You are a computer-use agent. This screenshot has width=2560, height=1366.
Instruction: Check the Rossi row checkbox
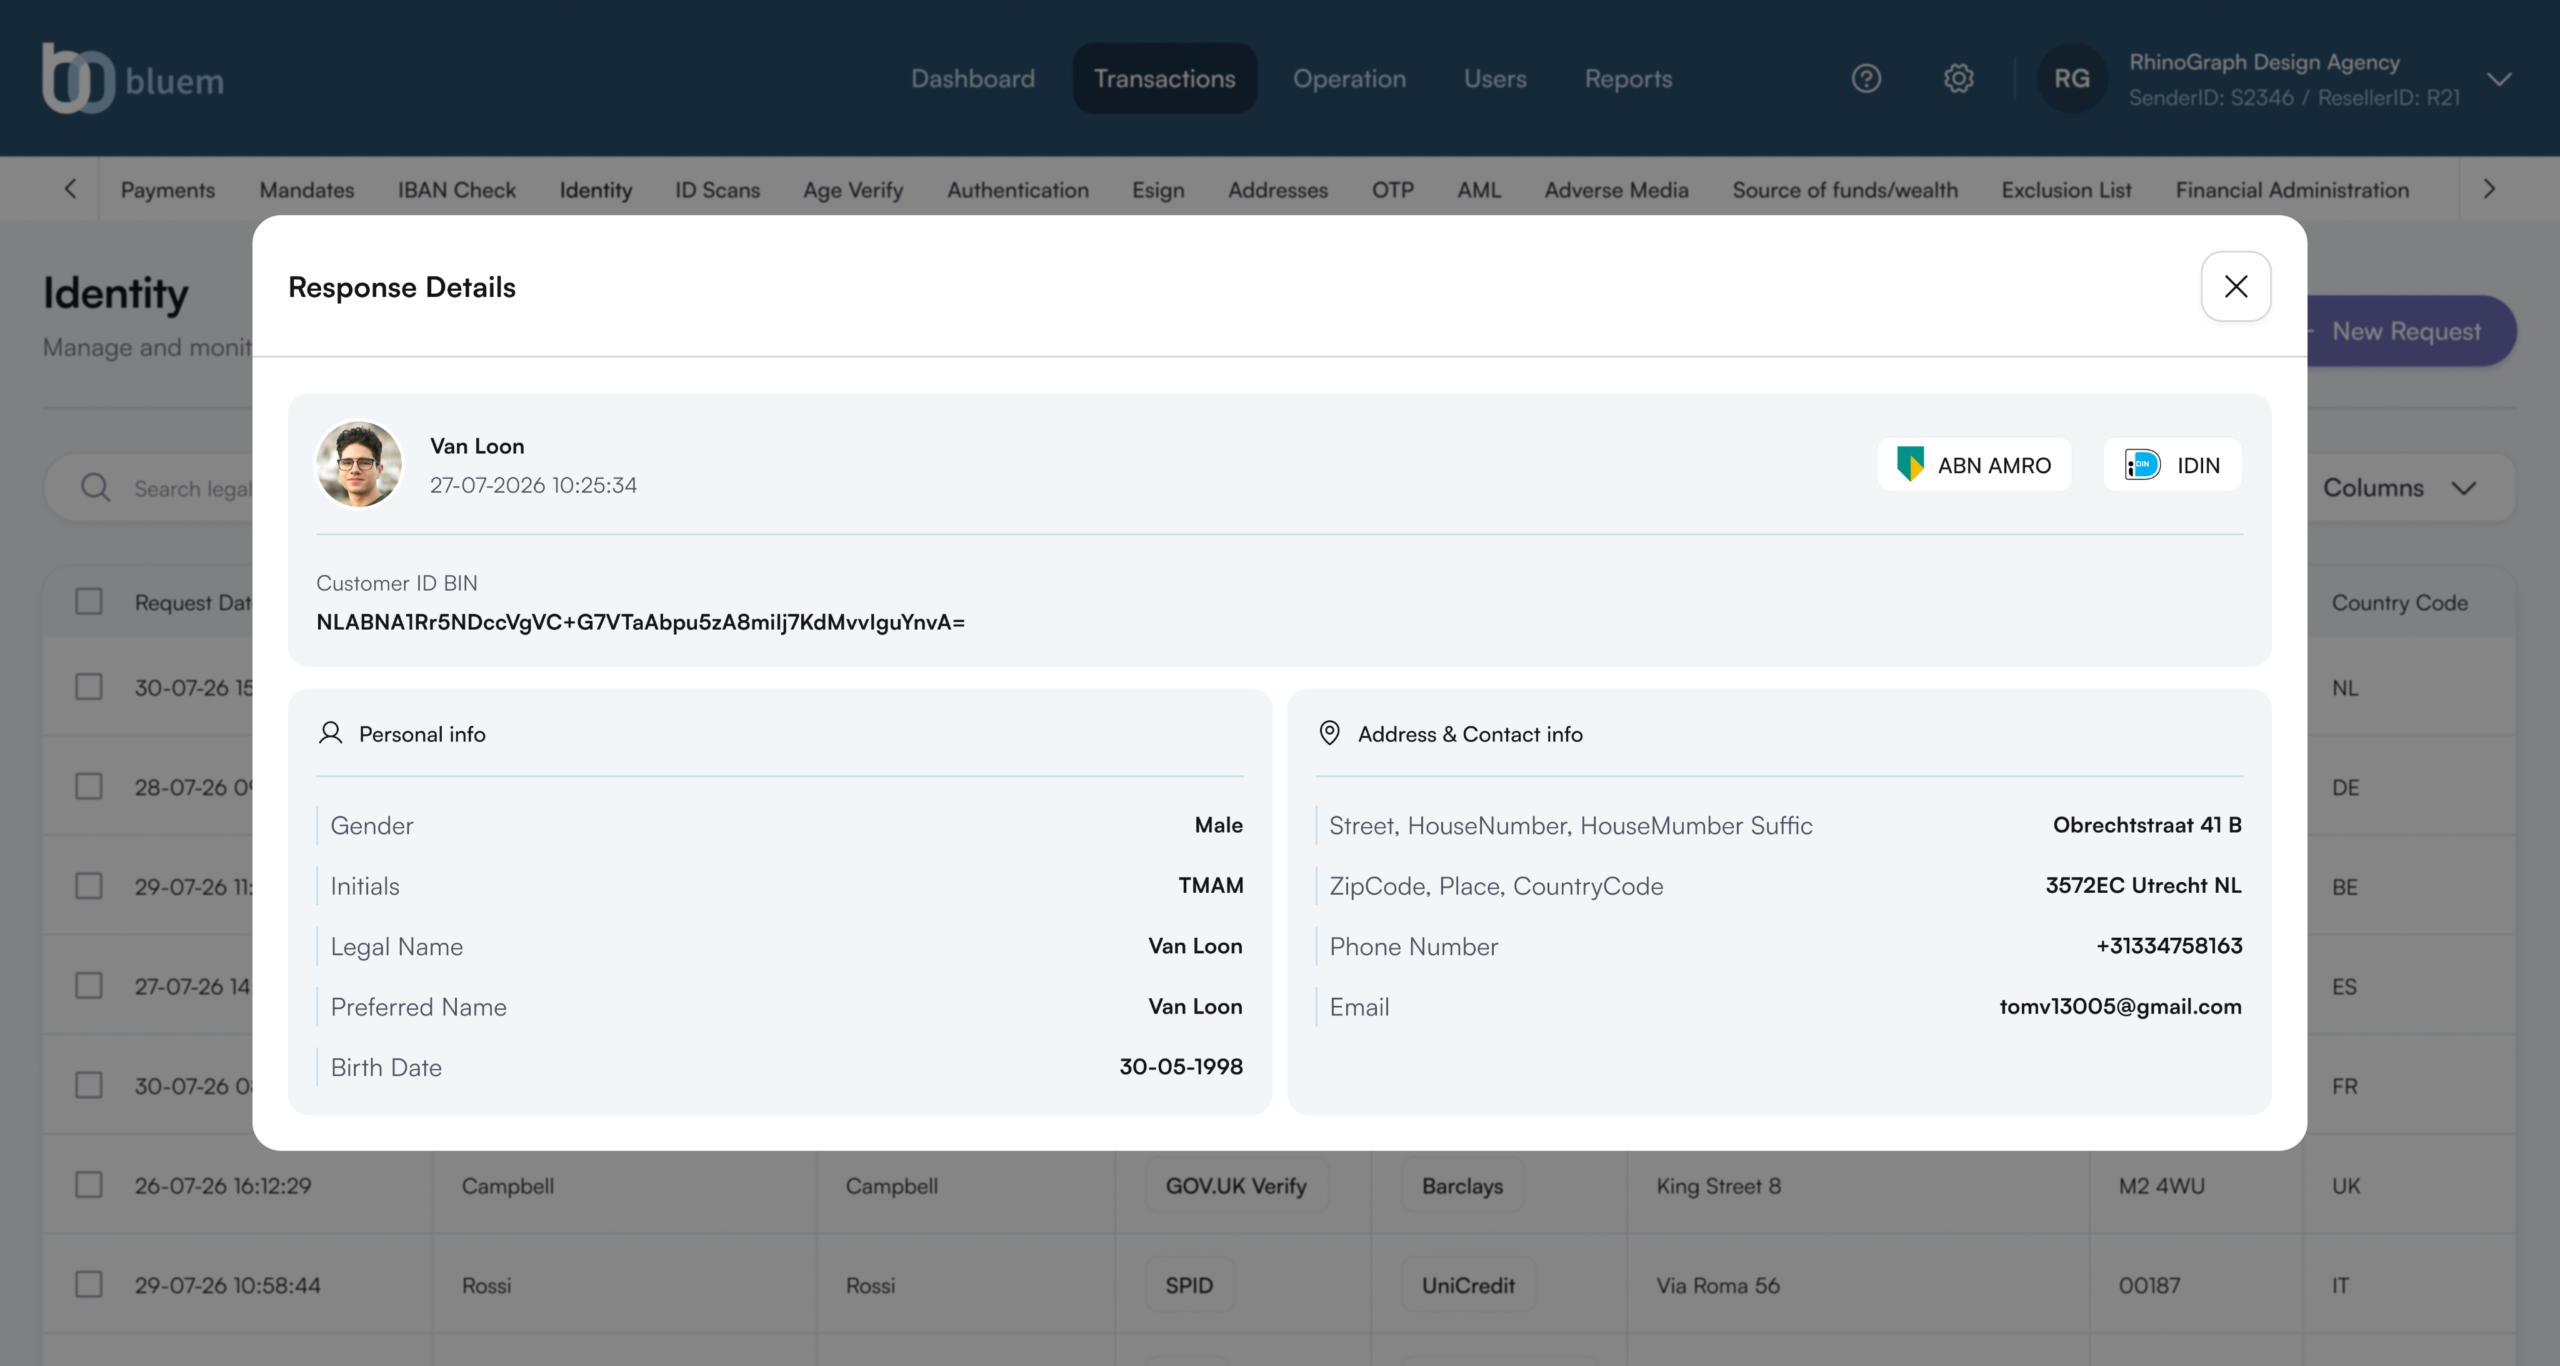tap(89, 1284)
